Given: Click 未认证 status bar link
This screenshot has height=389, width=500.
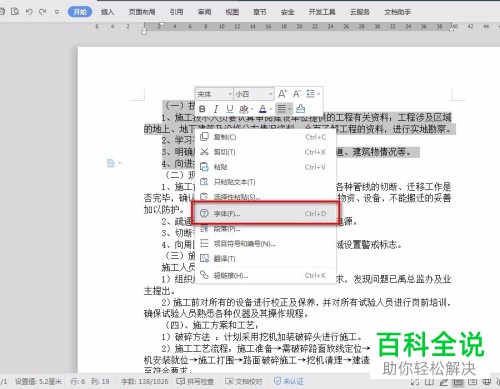Looking at the screenshot, I should point(289,381).
